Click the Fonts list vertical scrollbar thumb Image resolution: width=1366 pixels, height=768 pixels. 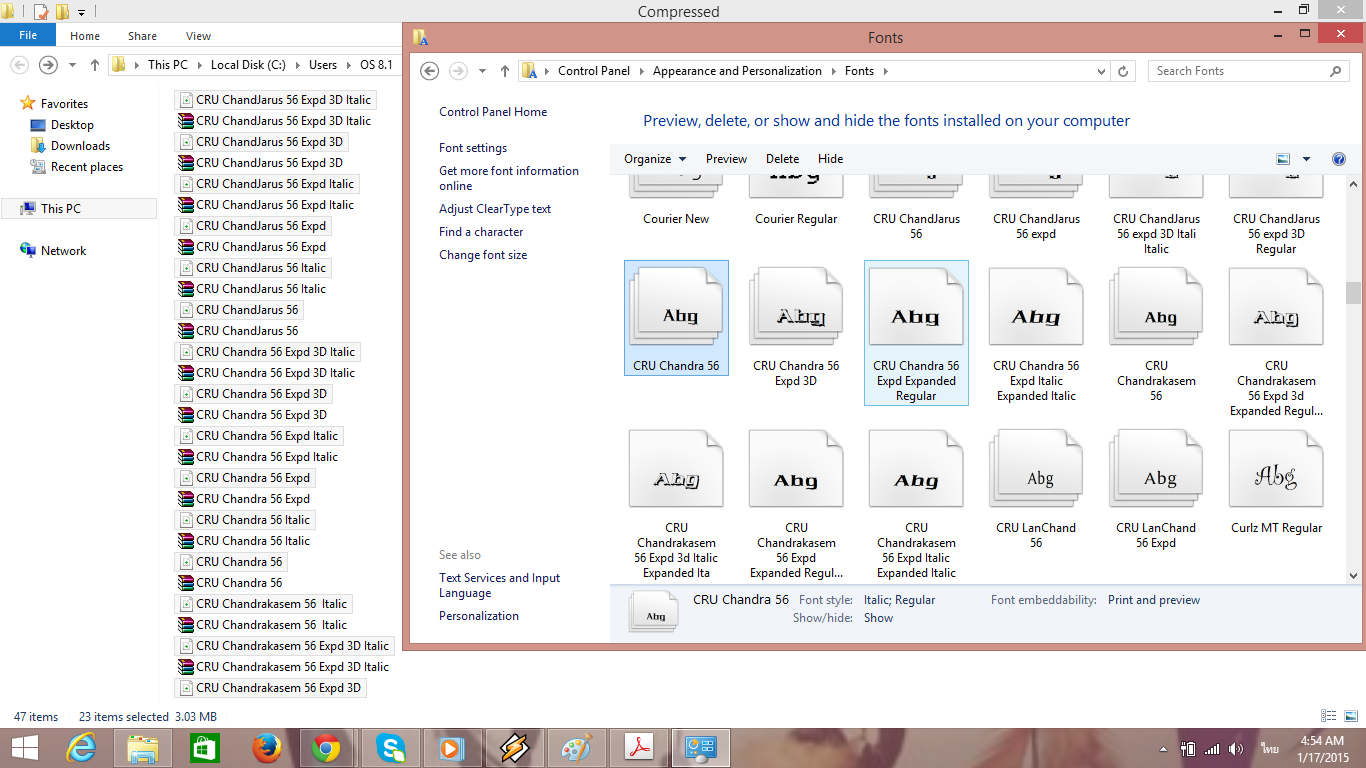pos(1353,292)
